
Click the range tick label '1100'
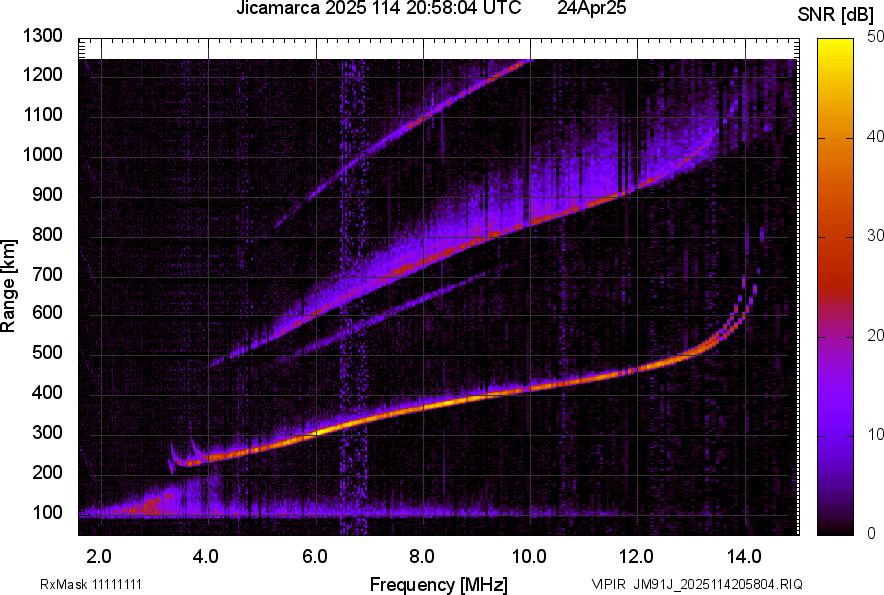[x=42, y=114]
